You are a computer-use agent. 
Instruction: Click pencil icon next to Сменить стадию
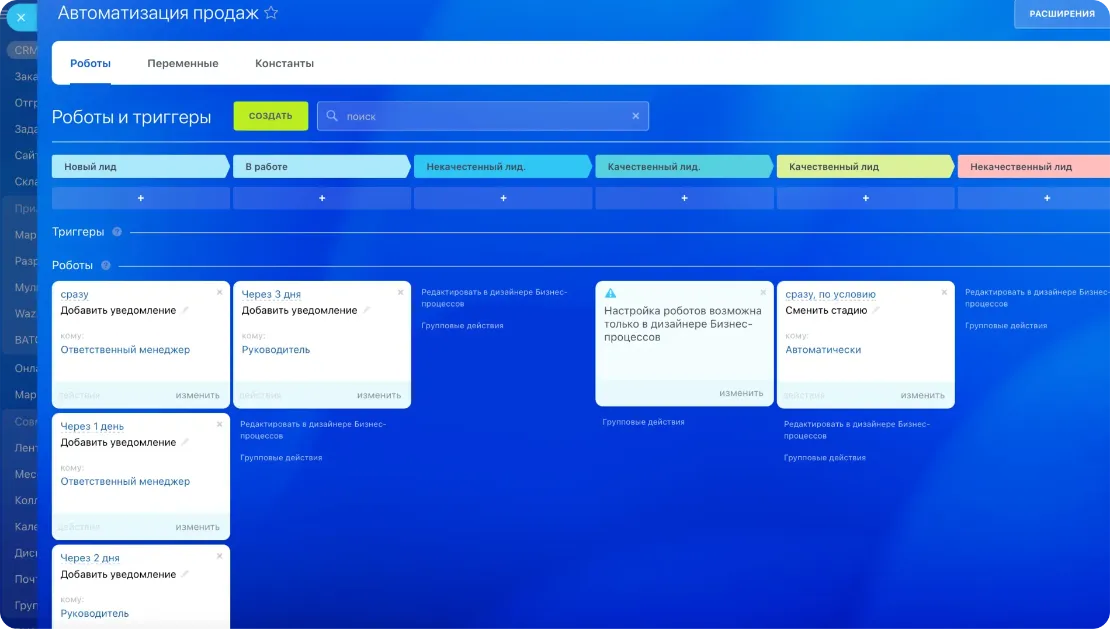877,311
